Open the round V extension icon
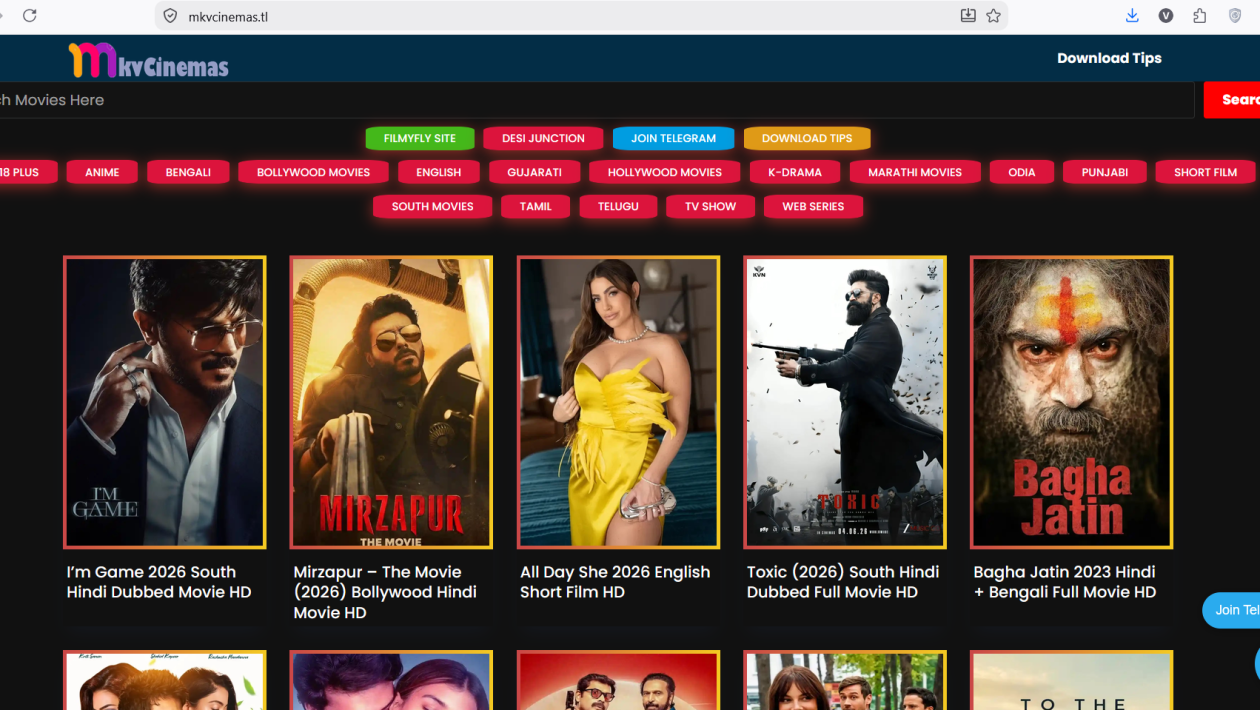 pos(1166,15)
